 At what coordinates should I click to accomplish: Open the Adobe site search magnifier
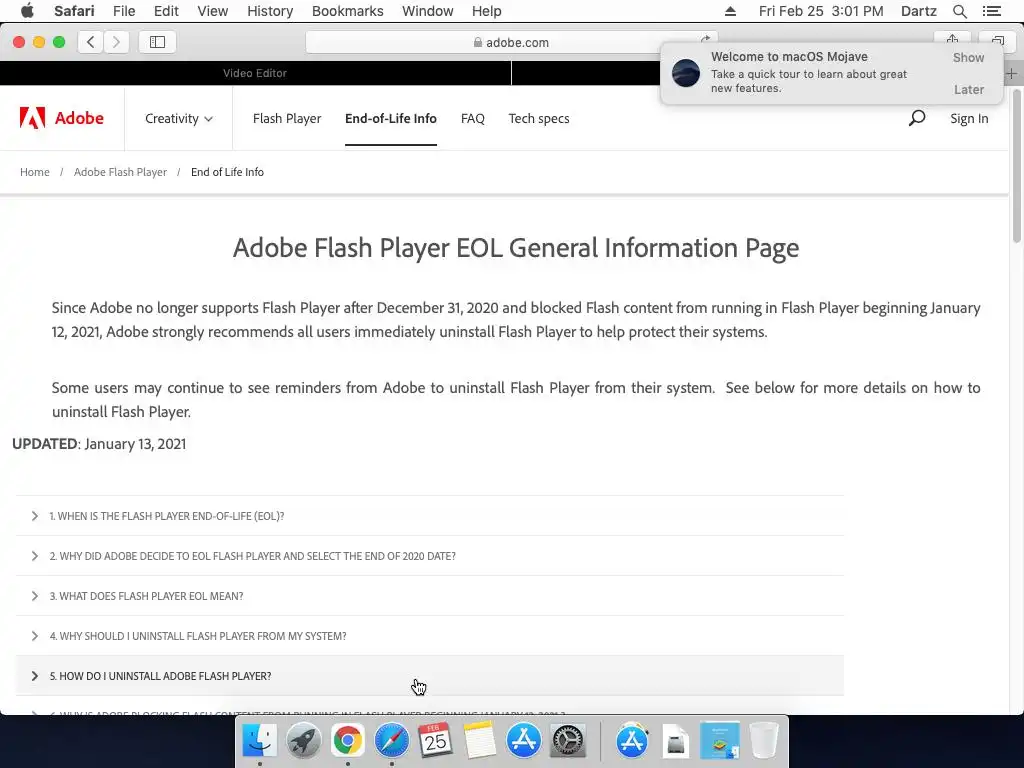click(x=917, y=118)
